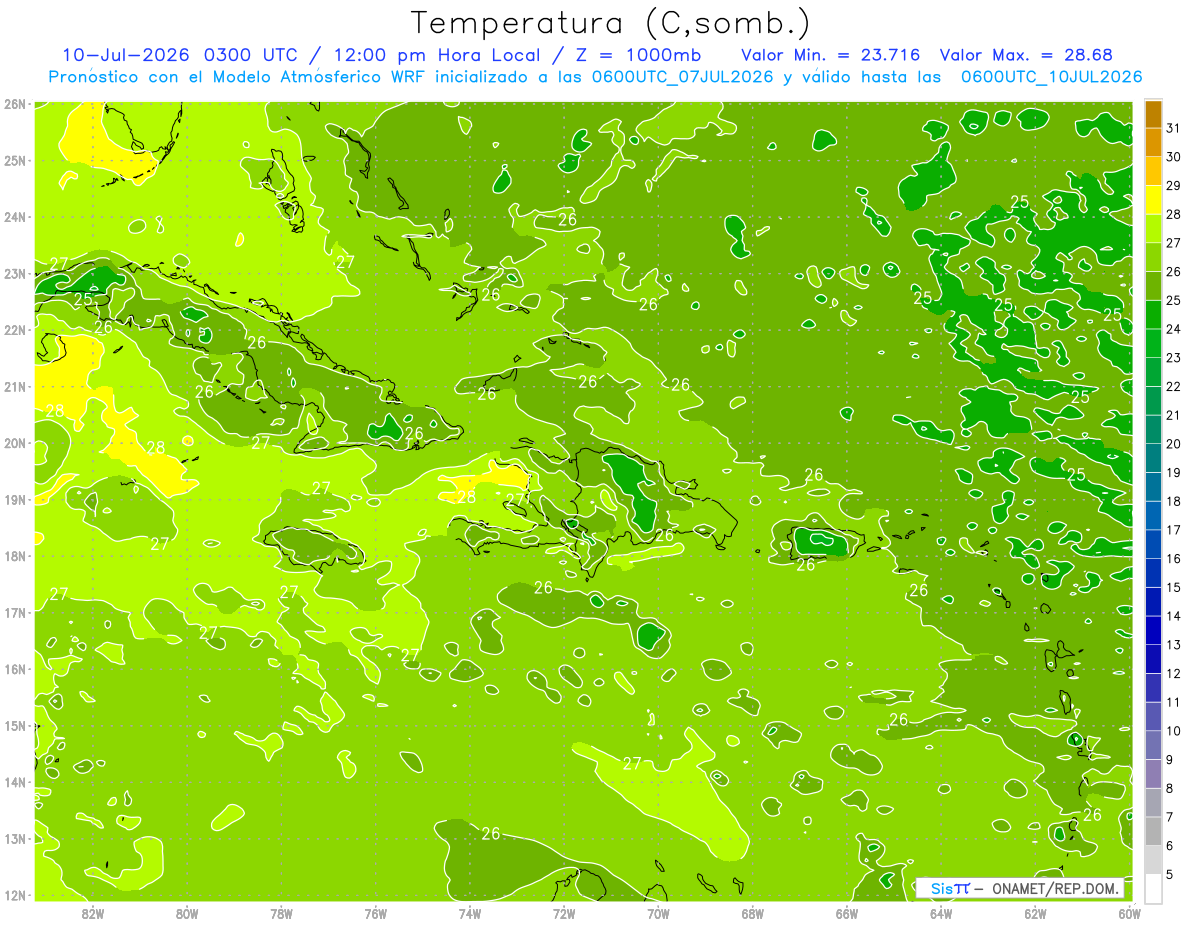Click the "18N" latitude label
1200x927 pixels.
tap(15, 556)
